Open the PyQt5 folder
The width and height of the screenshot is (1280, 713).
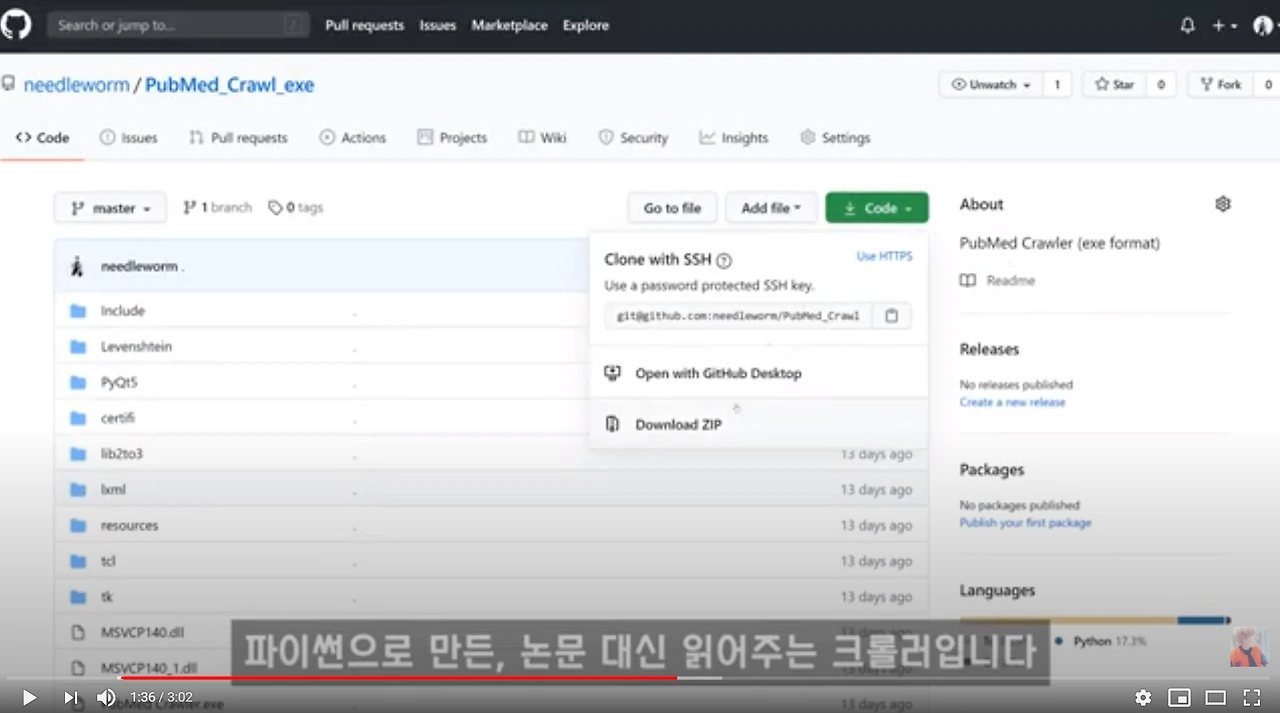(119, 382)
